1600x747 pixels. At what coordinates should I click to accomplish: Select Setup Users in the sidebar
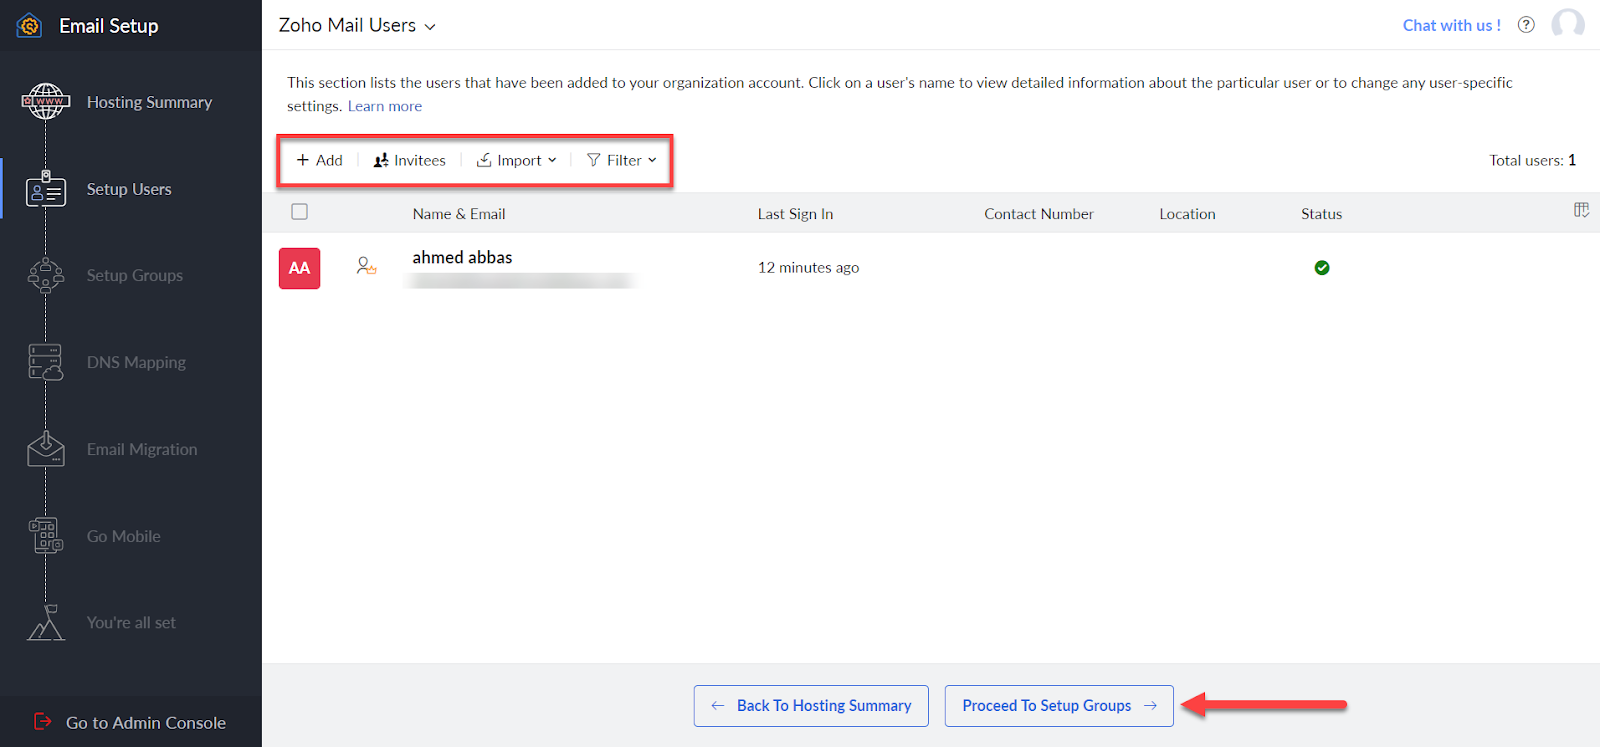click(129, 189)
